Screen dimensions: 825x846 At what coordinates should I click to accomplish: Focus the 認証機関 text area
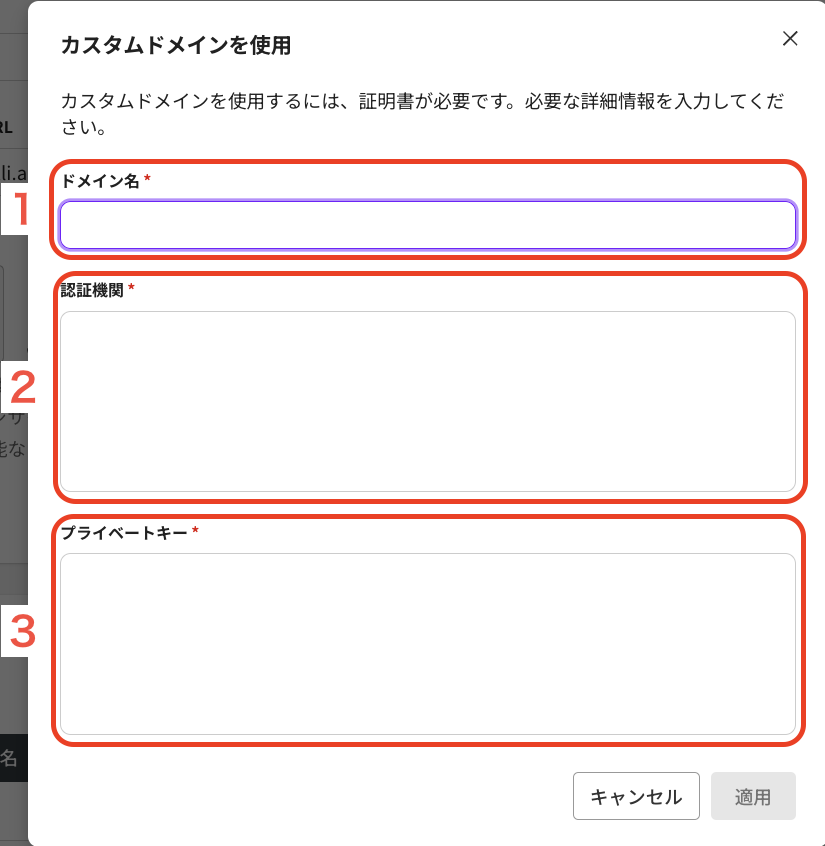coord(428,401)
